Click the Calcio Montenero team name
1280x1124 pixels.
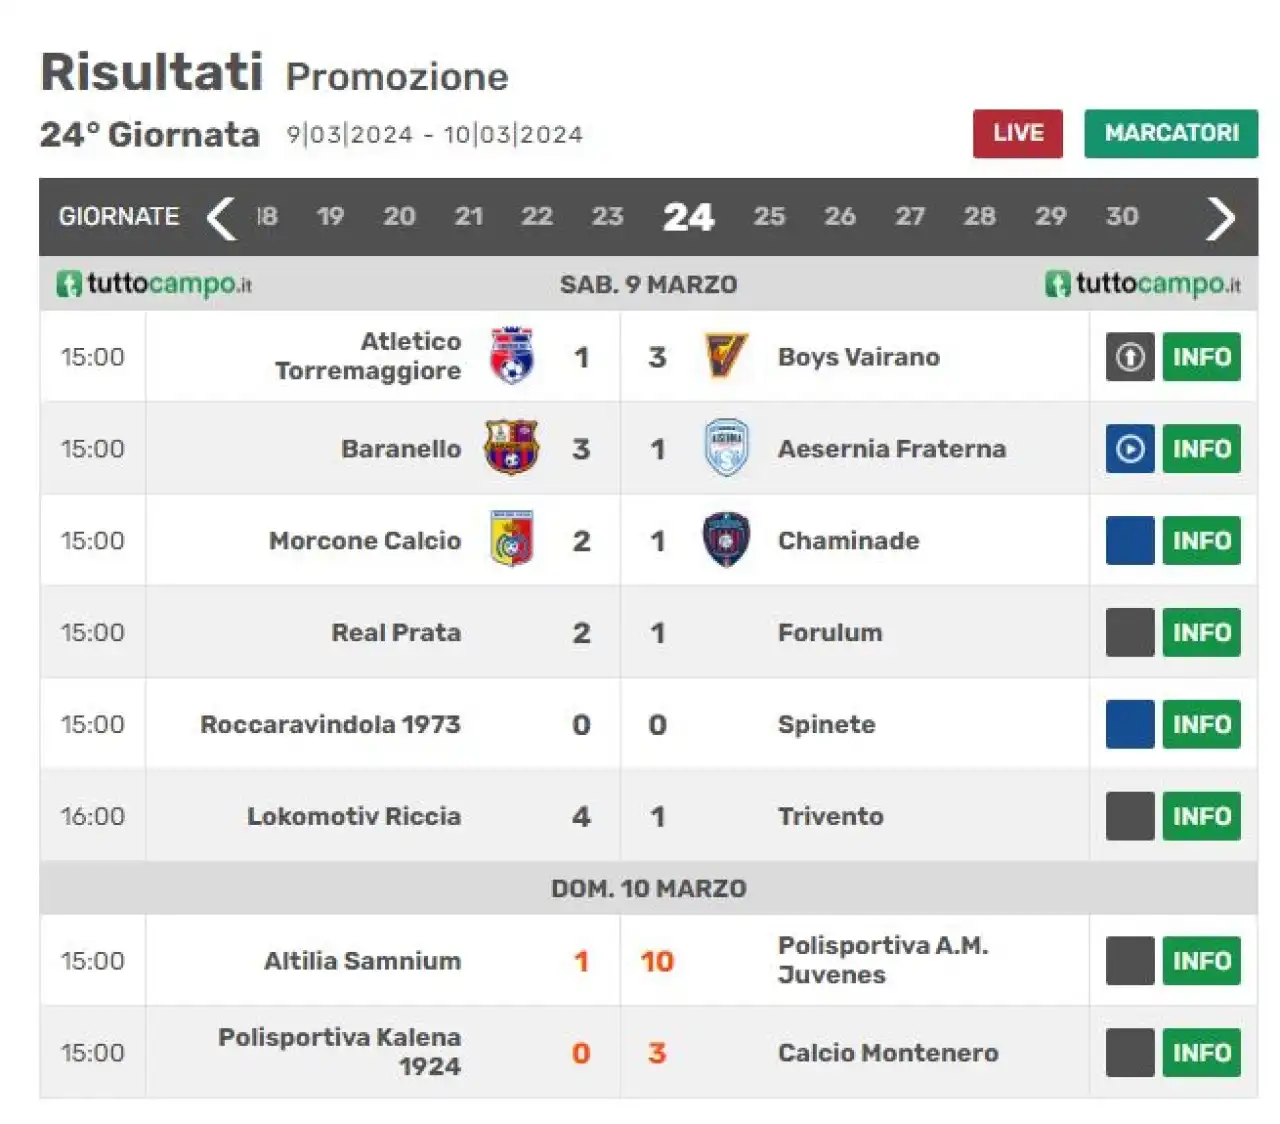pos(888,1053)
